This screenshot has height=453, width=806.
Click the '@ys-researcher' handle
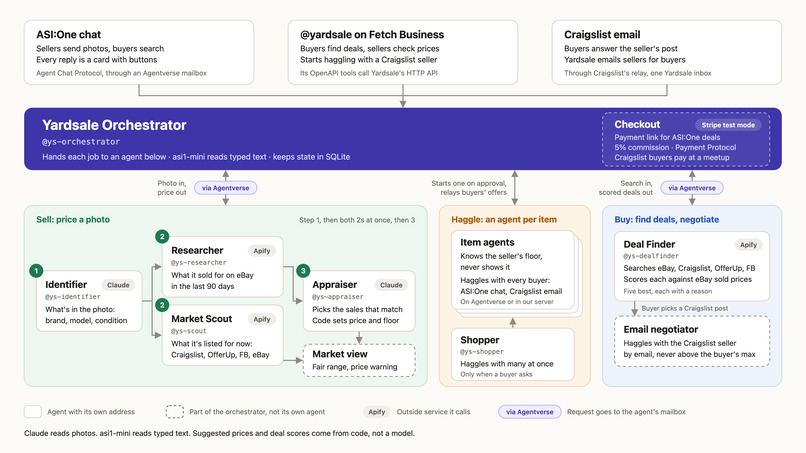tap(198, 262)
